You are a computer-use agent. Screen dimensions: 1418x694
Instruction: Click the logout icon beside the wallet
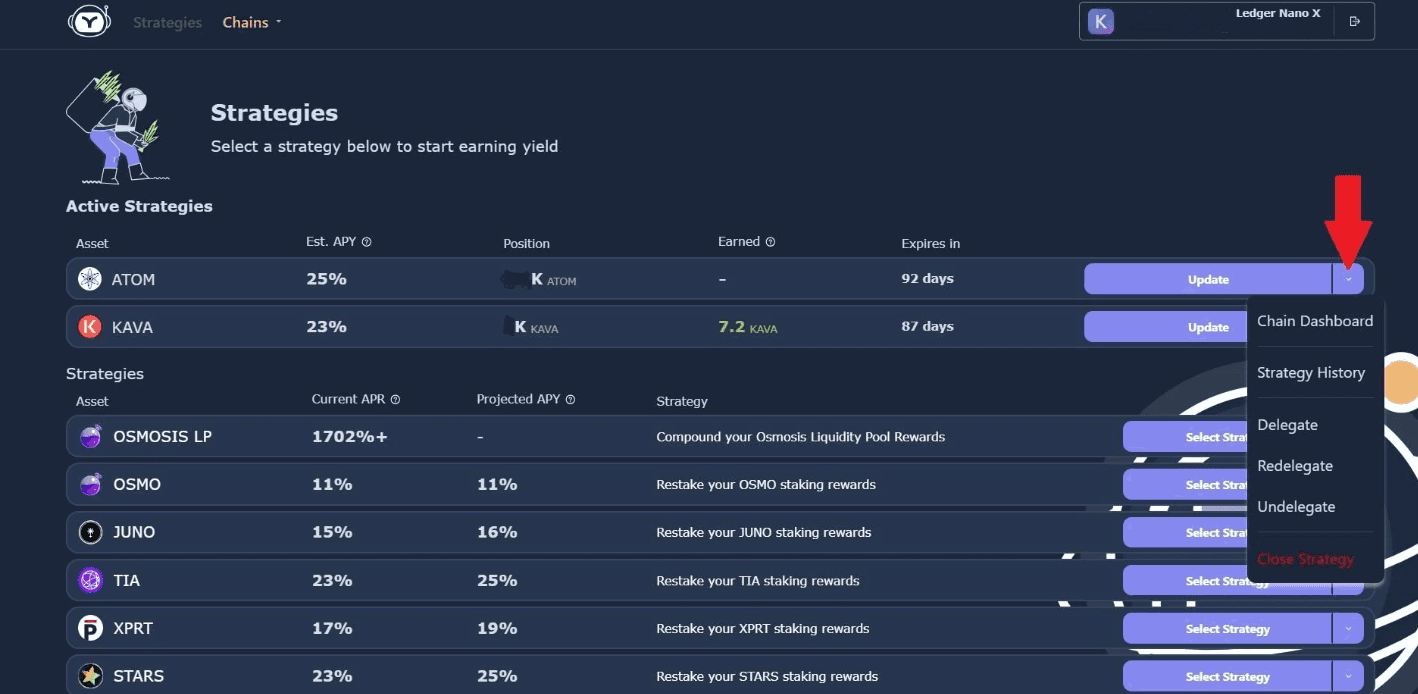point(1355,21)
